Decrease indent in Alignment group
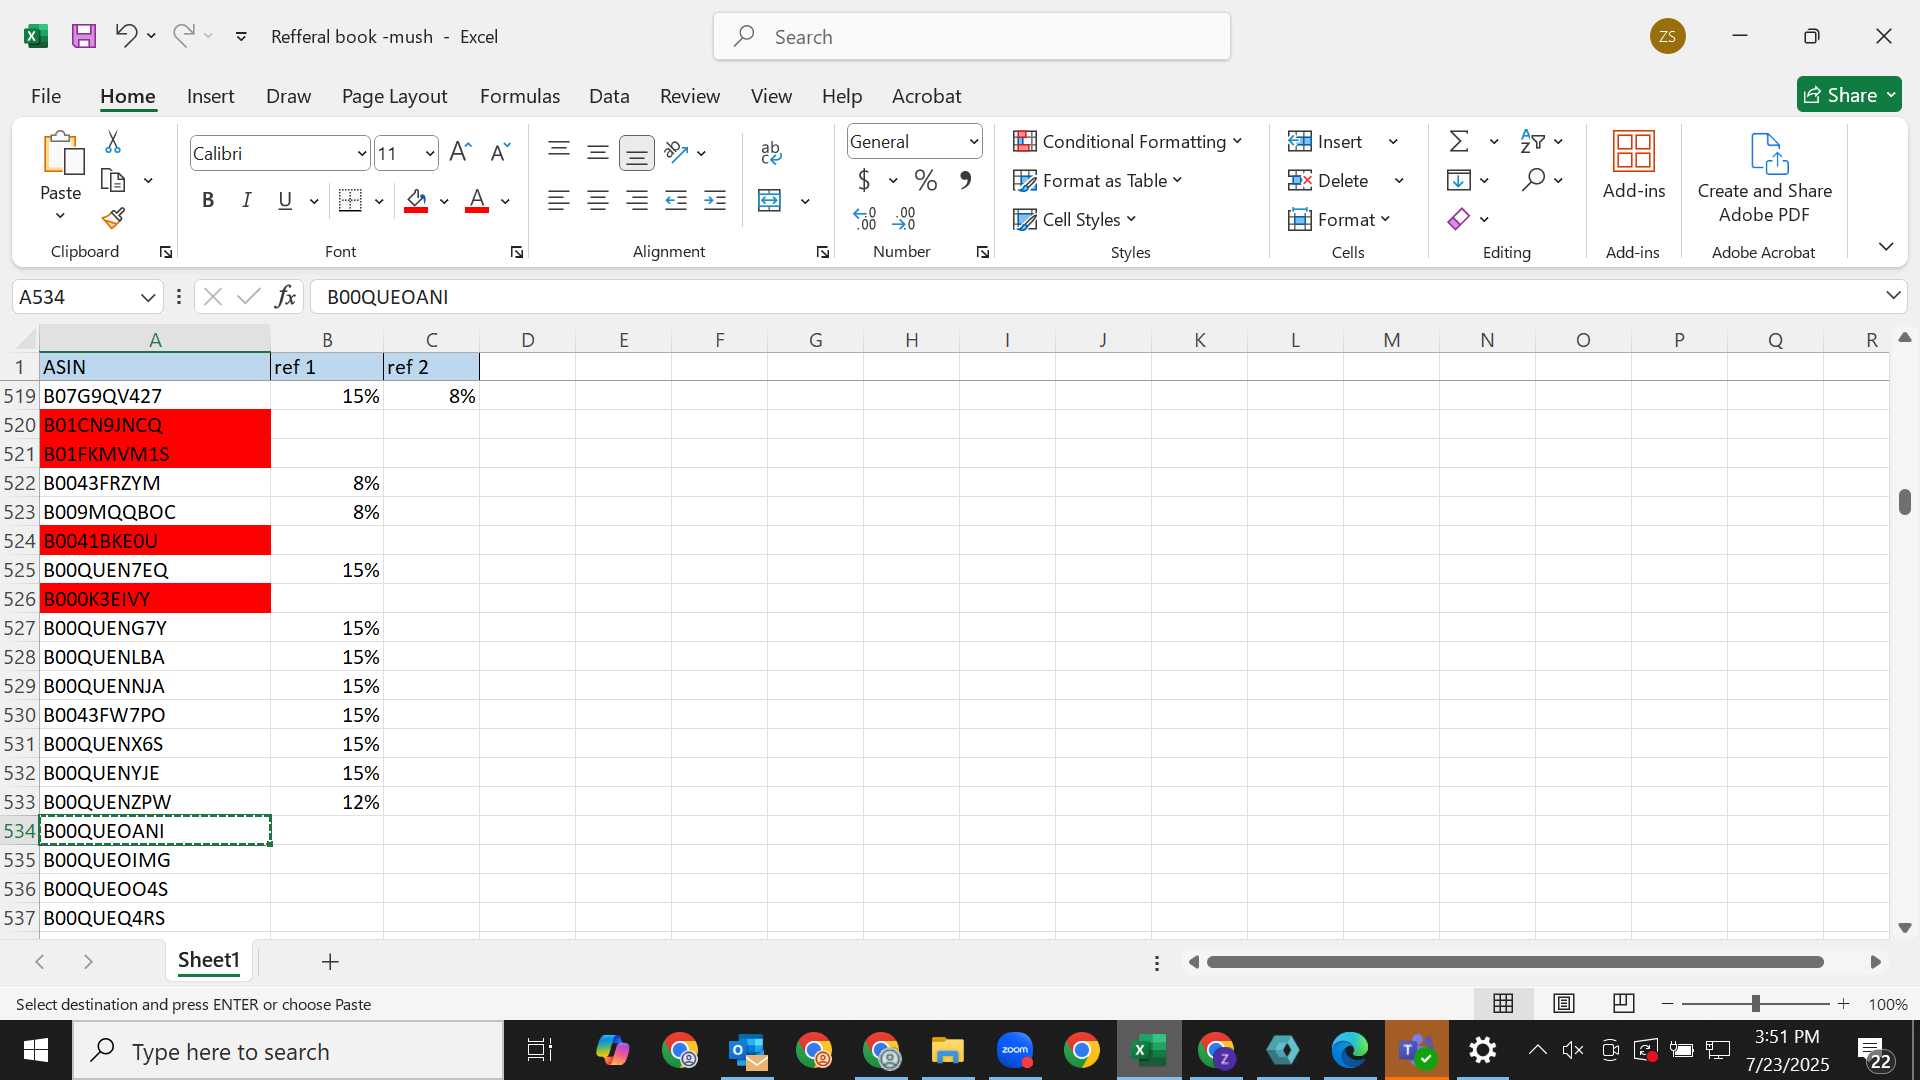 pos(677,201)
